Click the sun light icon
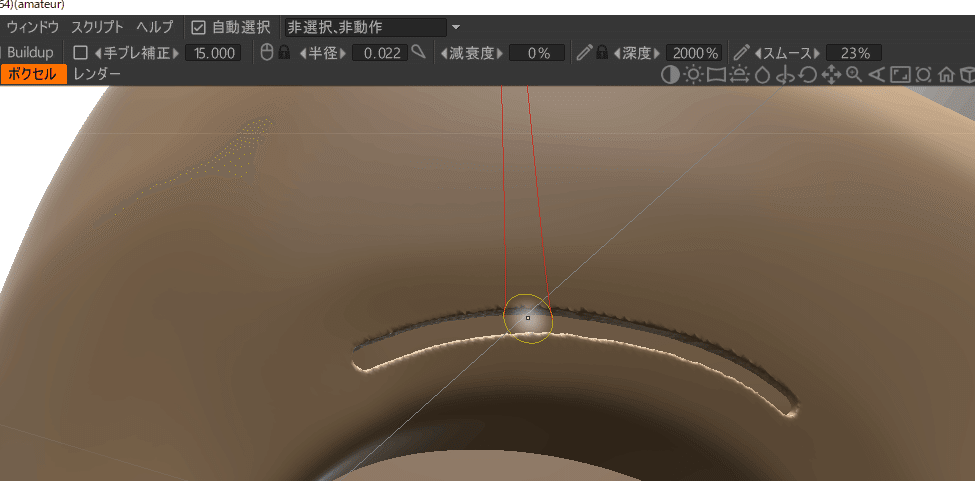Image resolution: width=975 pixels, height=481 pixels. point(693,75)
